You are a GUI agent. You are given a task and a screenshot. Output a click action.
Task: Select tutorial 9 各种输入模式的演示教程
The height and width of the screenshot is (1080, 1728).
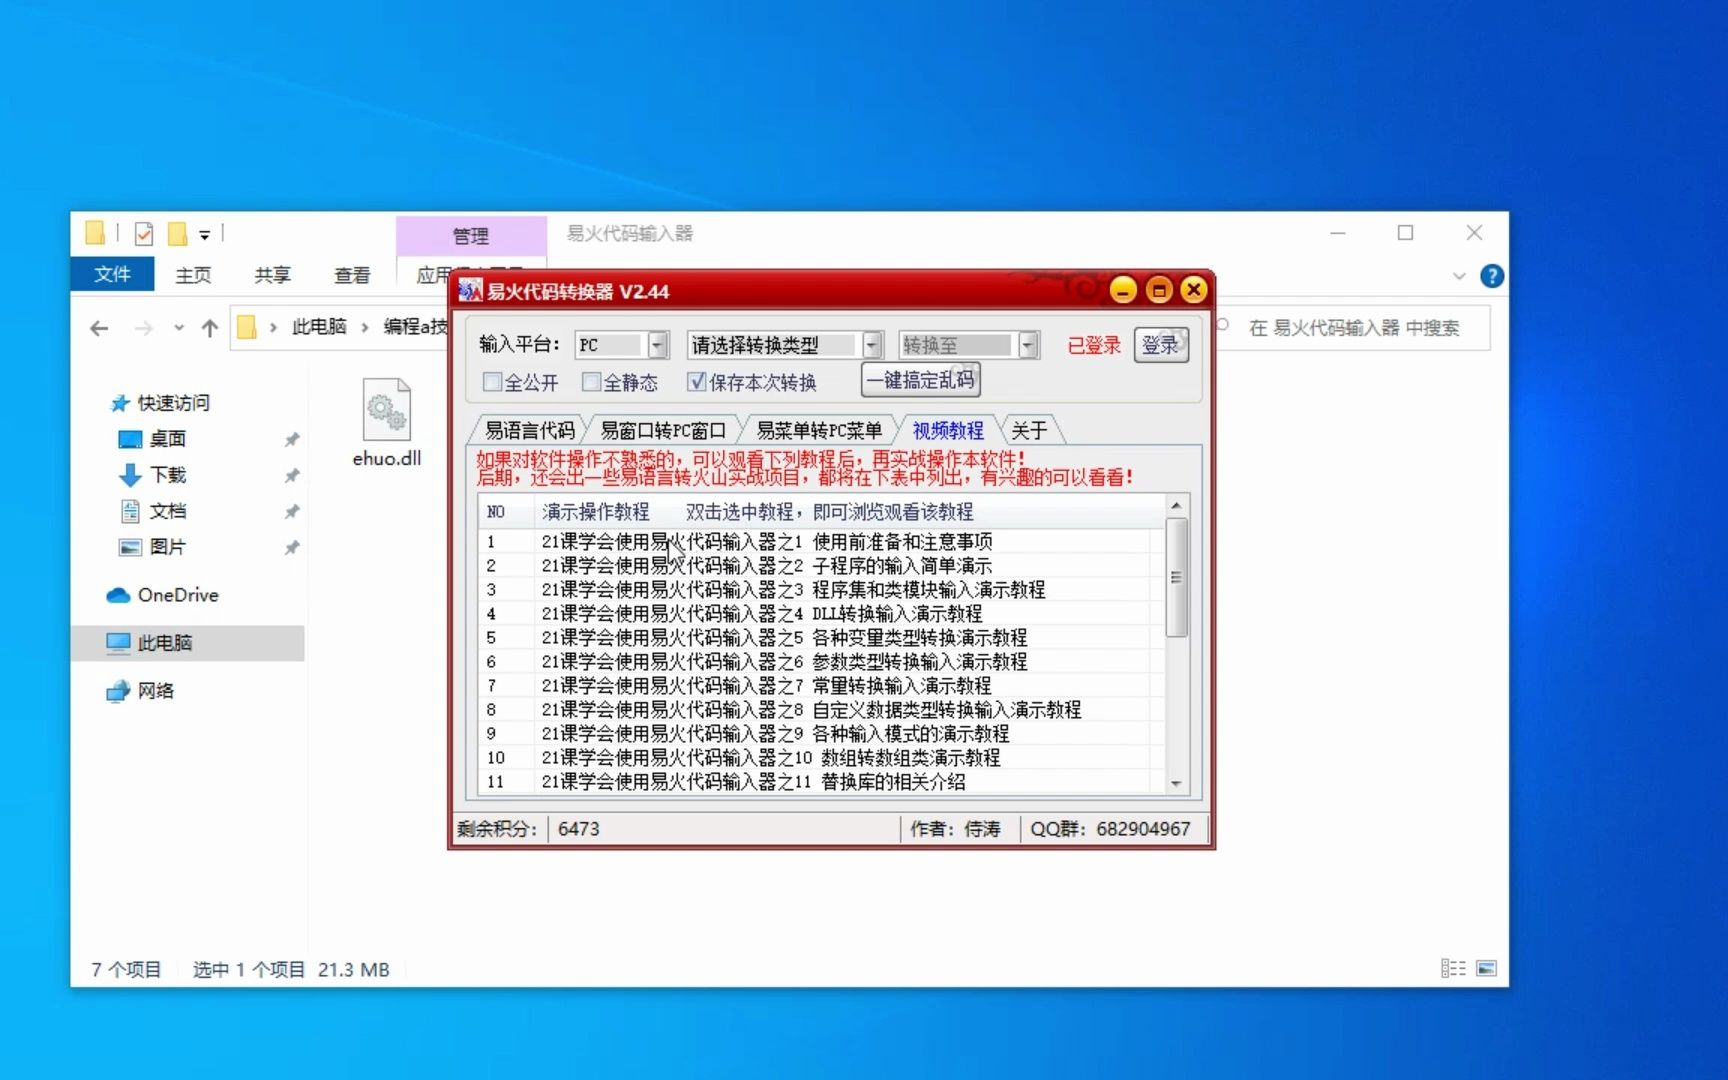point(820,733)
